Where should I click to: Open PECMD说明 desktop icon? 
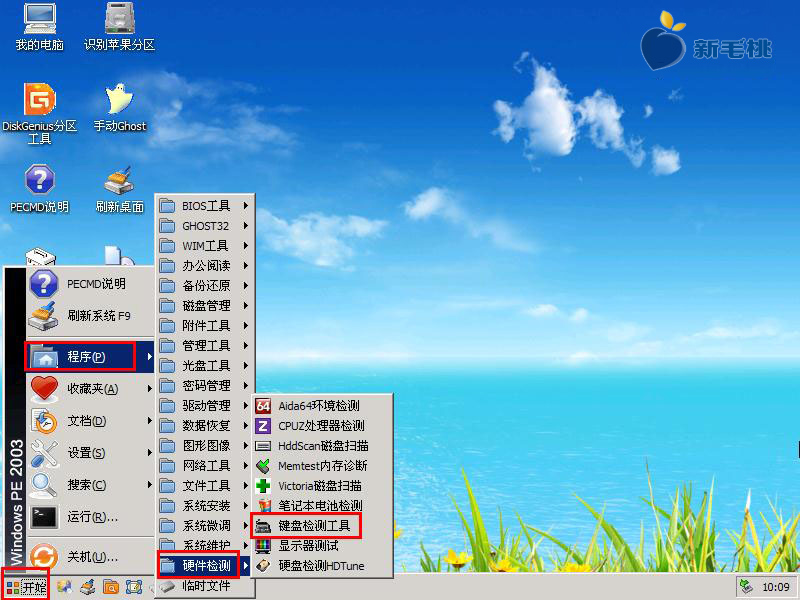click(x=39, y=189)
